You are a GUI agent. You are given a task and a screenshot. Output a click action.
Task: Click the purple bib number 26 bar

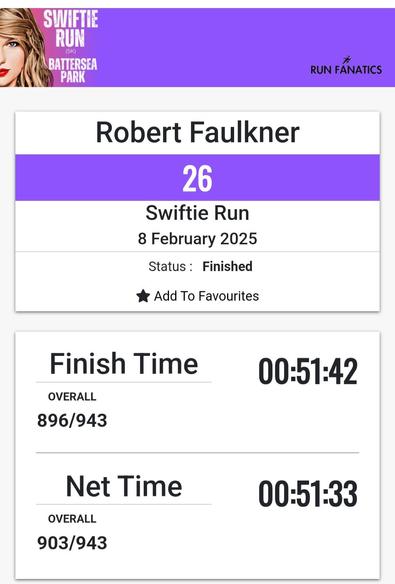(198, 178)
